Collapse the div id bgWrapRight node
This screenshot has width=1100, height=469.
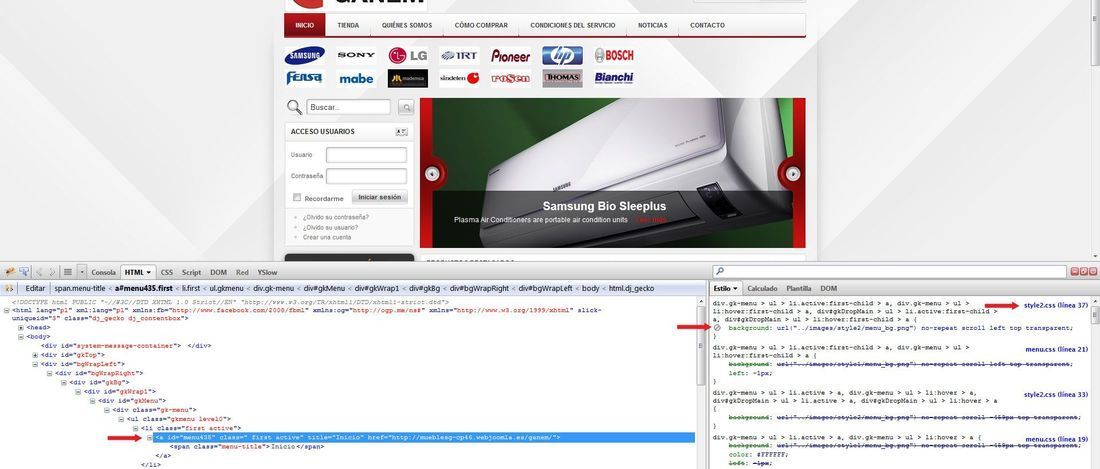click(x=49, y=373)
